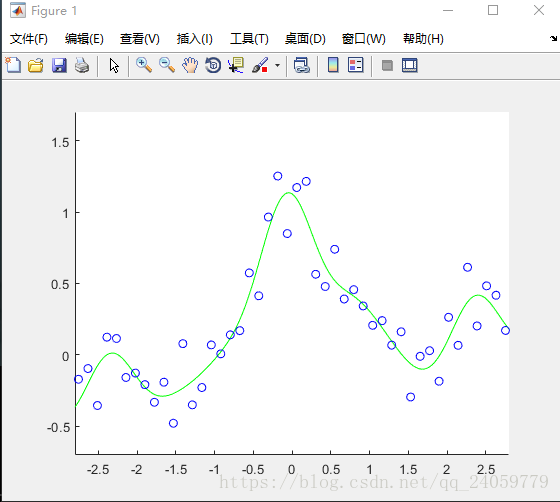
Task: Insert a legend using the toolbar icon
Action: point(356,65)
